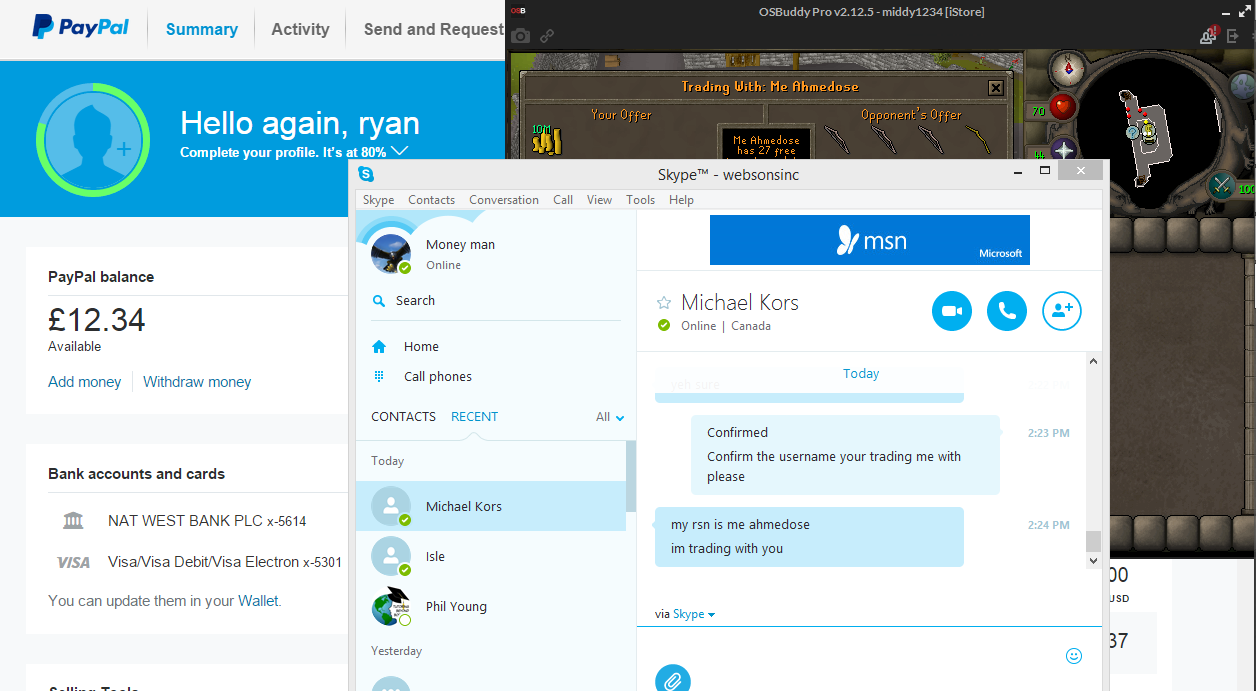Click the chat scrollbar up arrow
Viewport: 1256px width, 691px height.
point(1093,360)
